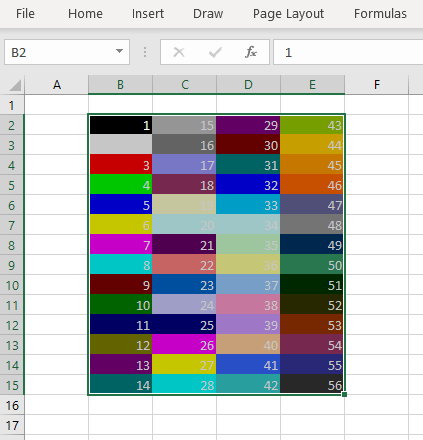Select the column D header
The height and width of the screenshot is (440, 423).
(248, 85)
